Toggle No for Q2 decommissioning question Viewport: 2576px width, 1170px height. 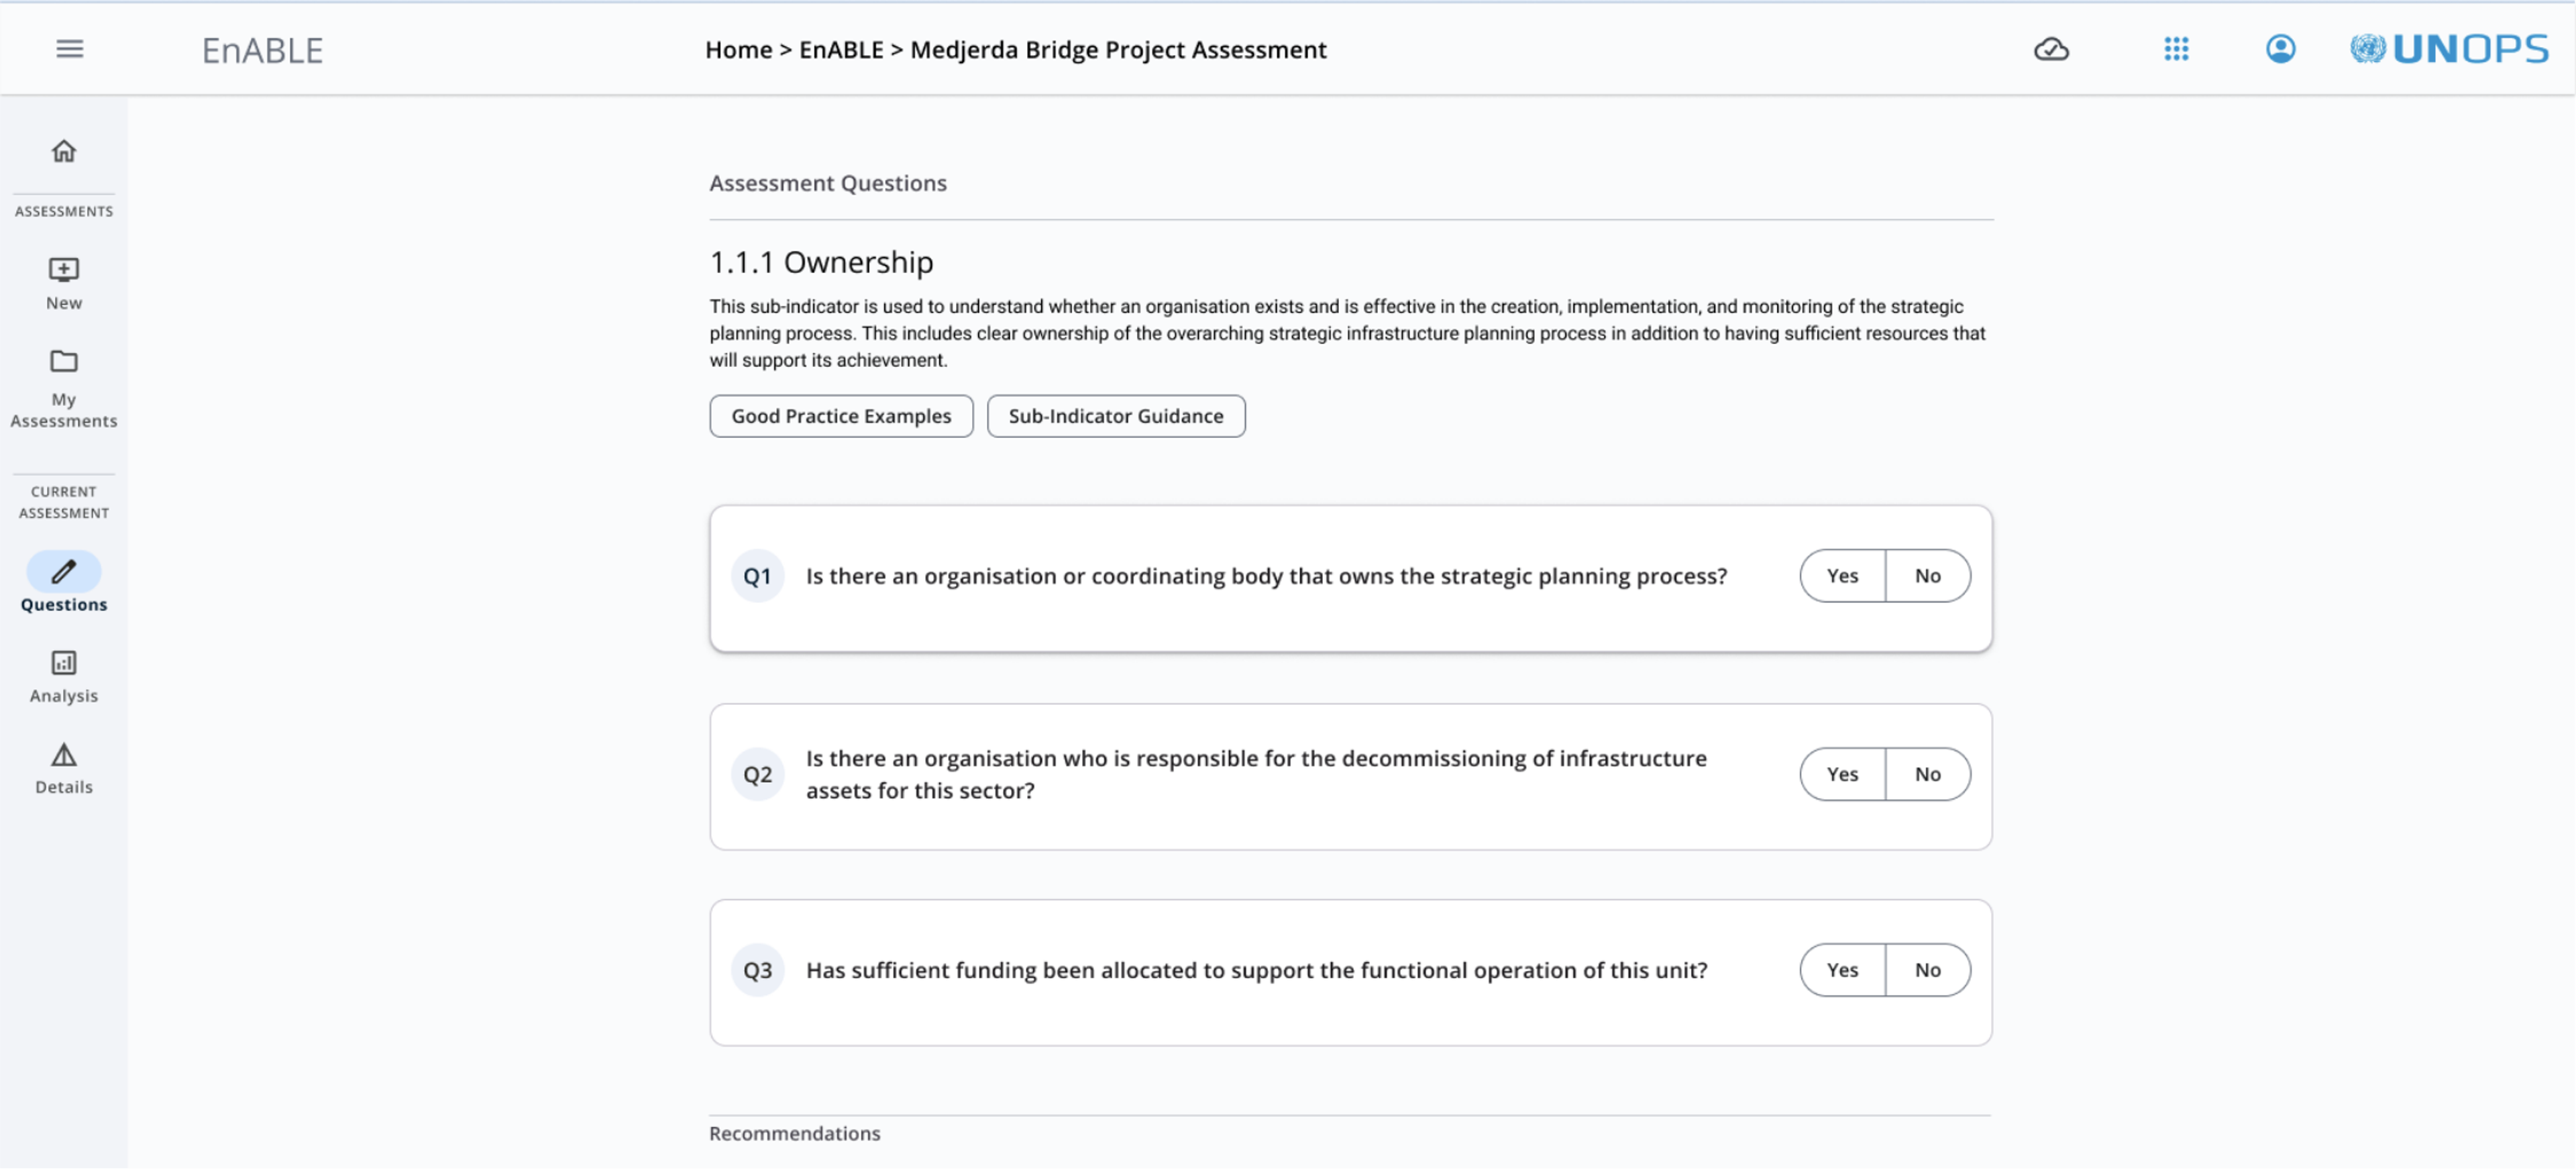pyautogui.click(x=1927, y=772)
